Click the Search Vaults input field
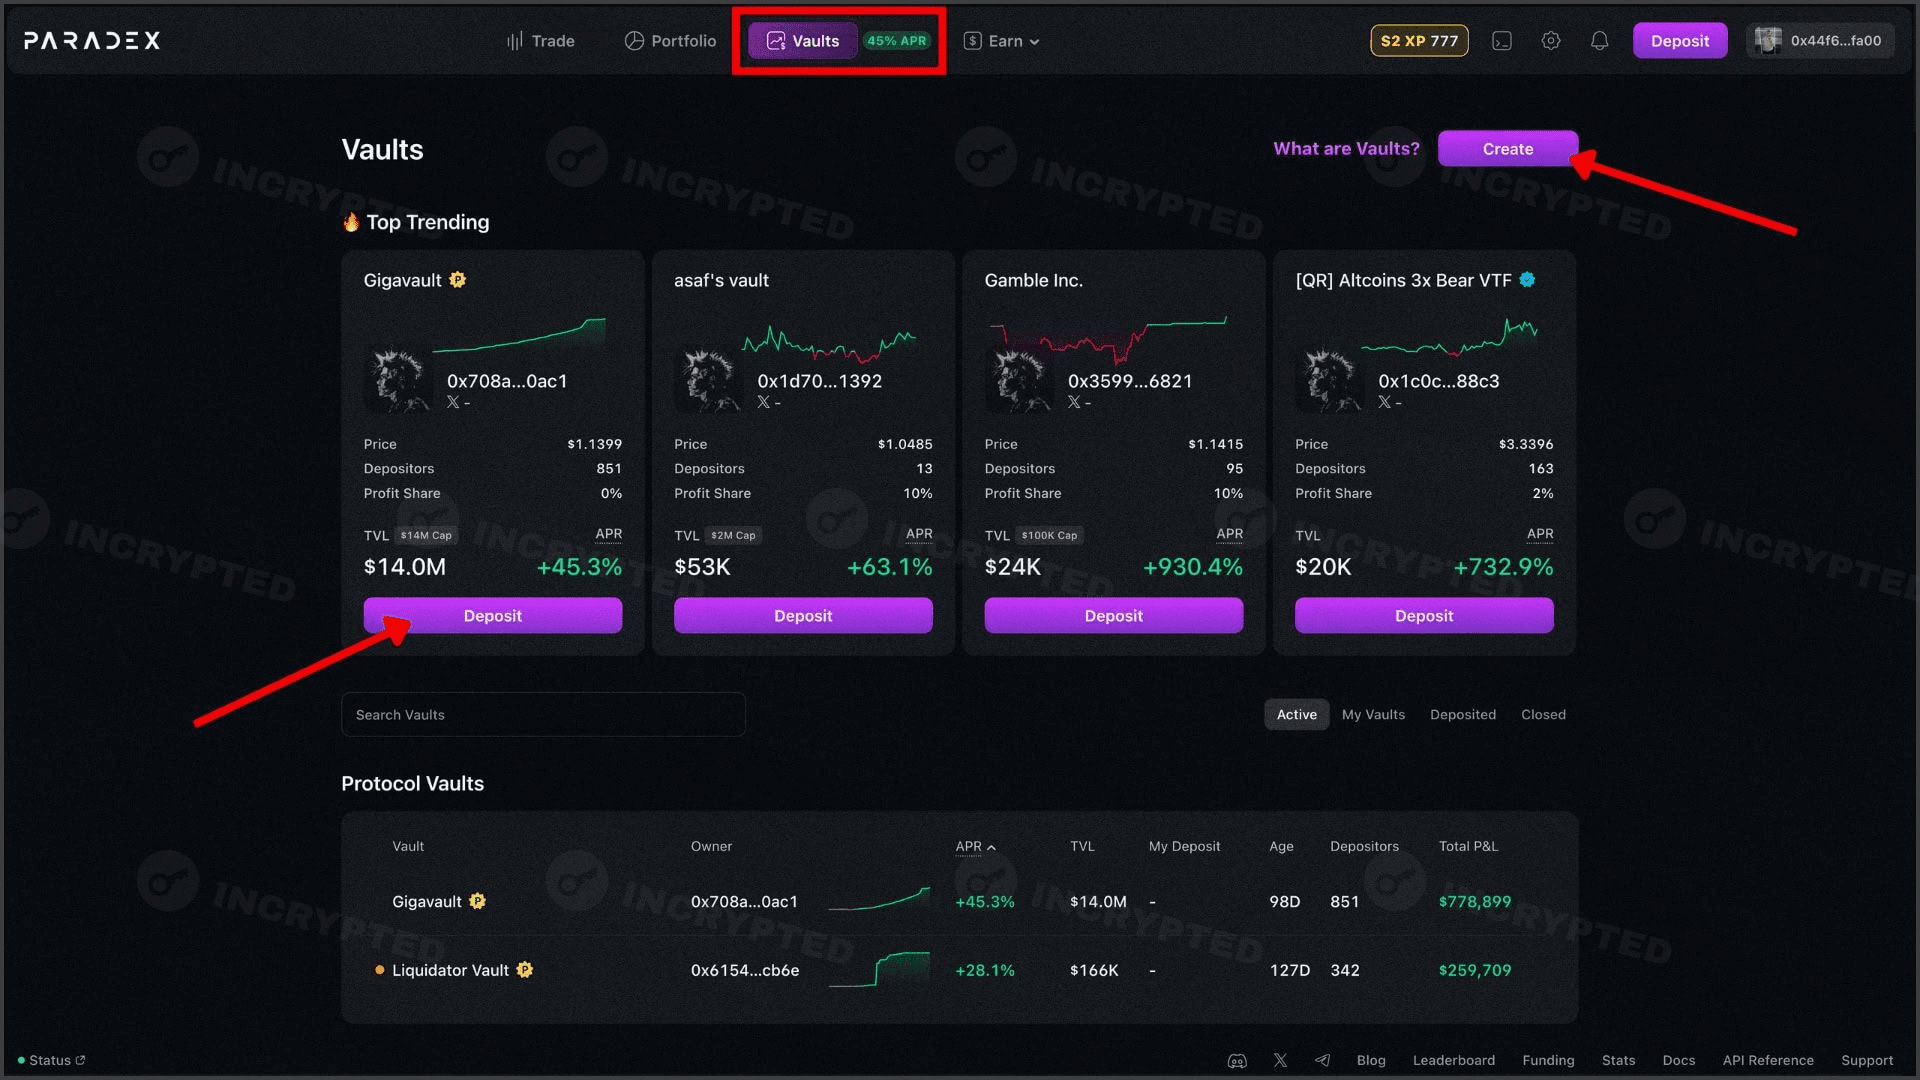Screen dimensions: 1920x1080 (x=543, y=715)
